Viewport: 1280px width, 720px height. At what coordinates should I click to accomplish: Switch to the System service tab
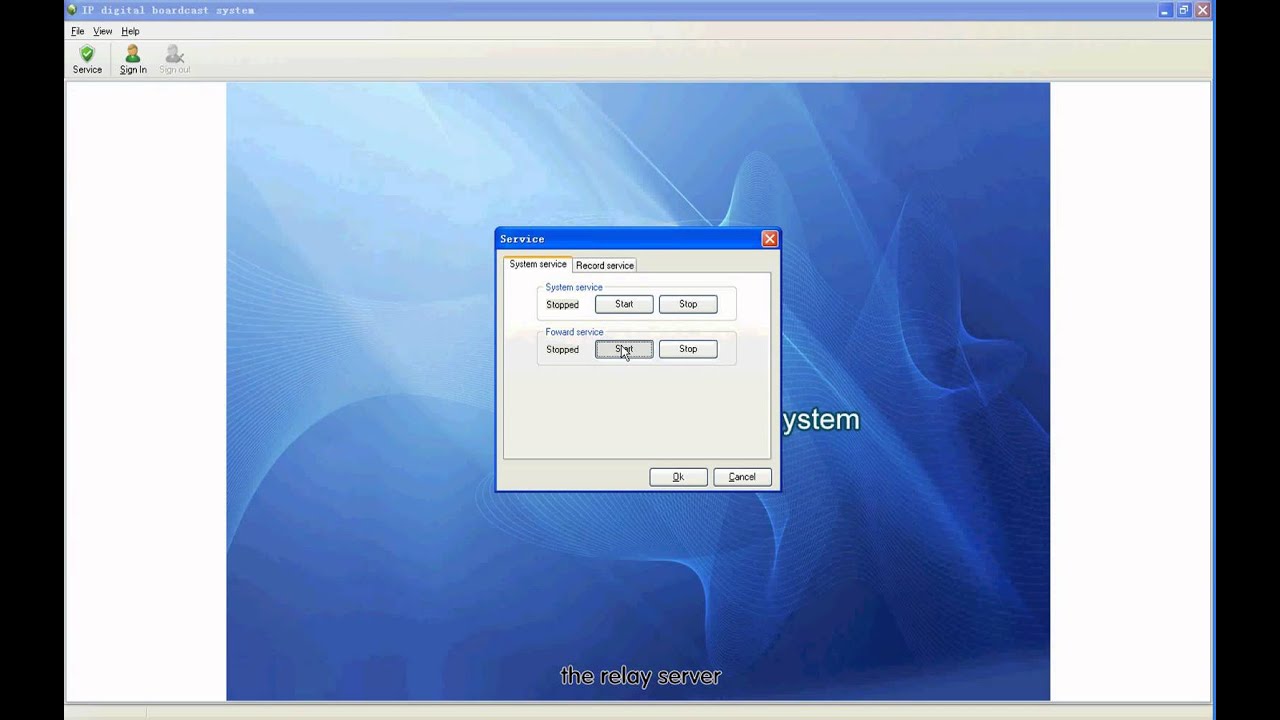coord(538,264)
